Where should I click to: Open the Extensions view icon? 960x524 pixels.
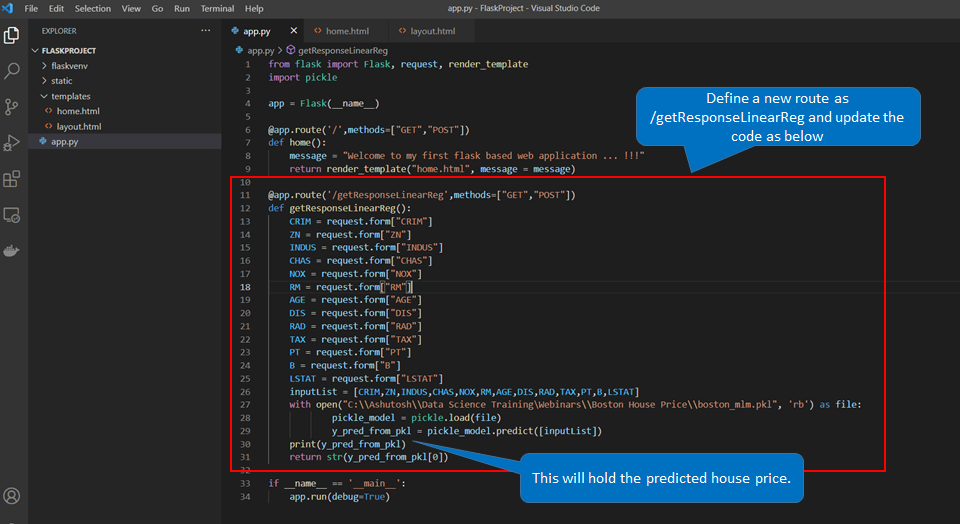(x=12, y=179)
